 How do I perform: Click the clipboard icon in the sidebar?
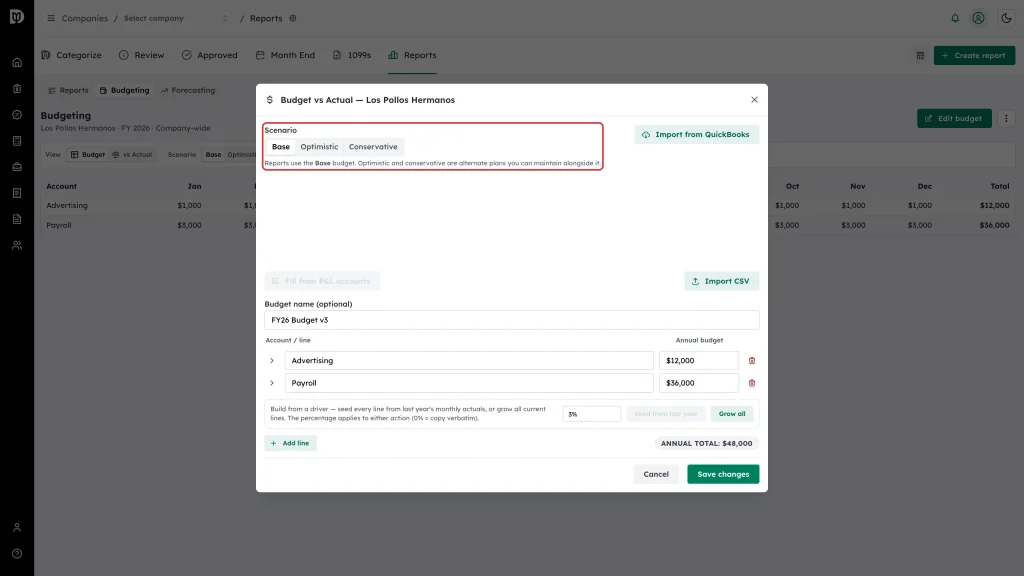point(17,89)
